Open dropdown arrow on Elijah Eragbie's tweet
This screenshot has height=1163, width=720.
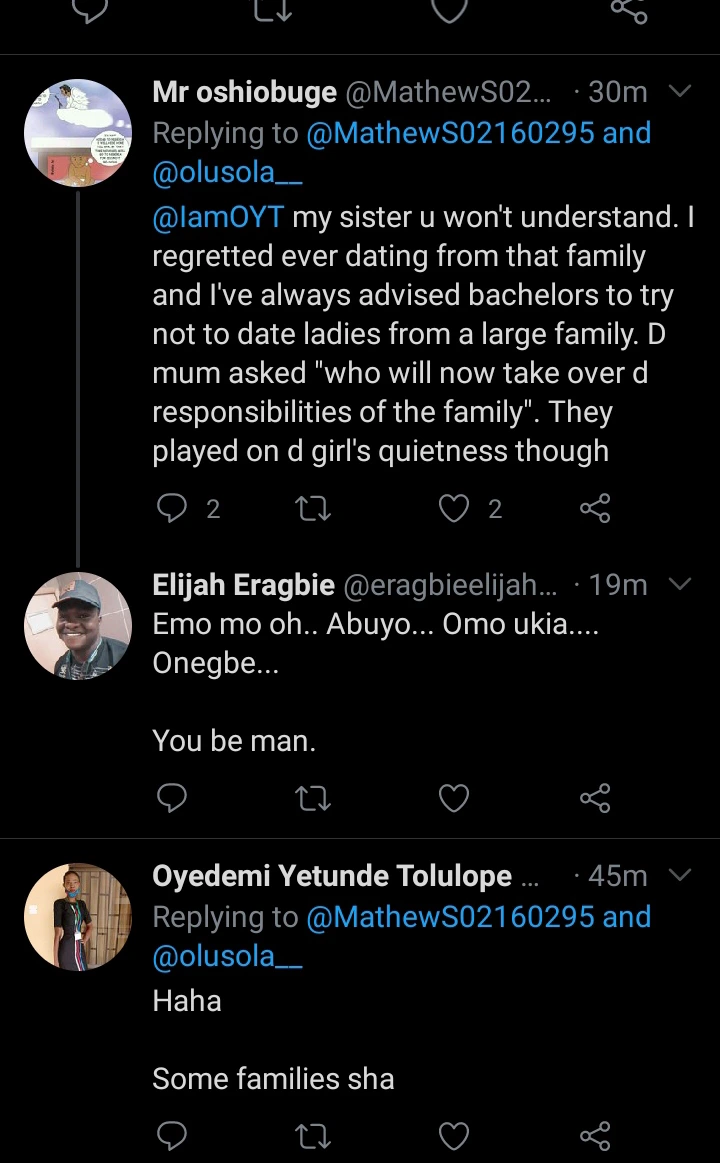680,584
